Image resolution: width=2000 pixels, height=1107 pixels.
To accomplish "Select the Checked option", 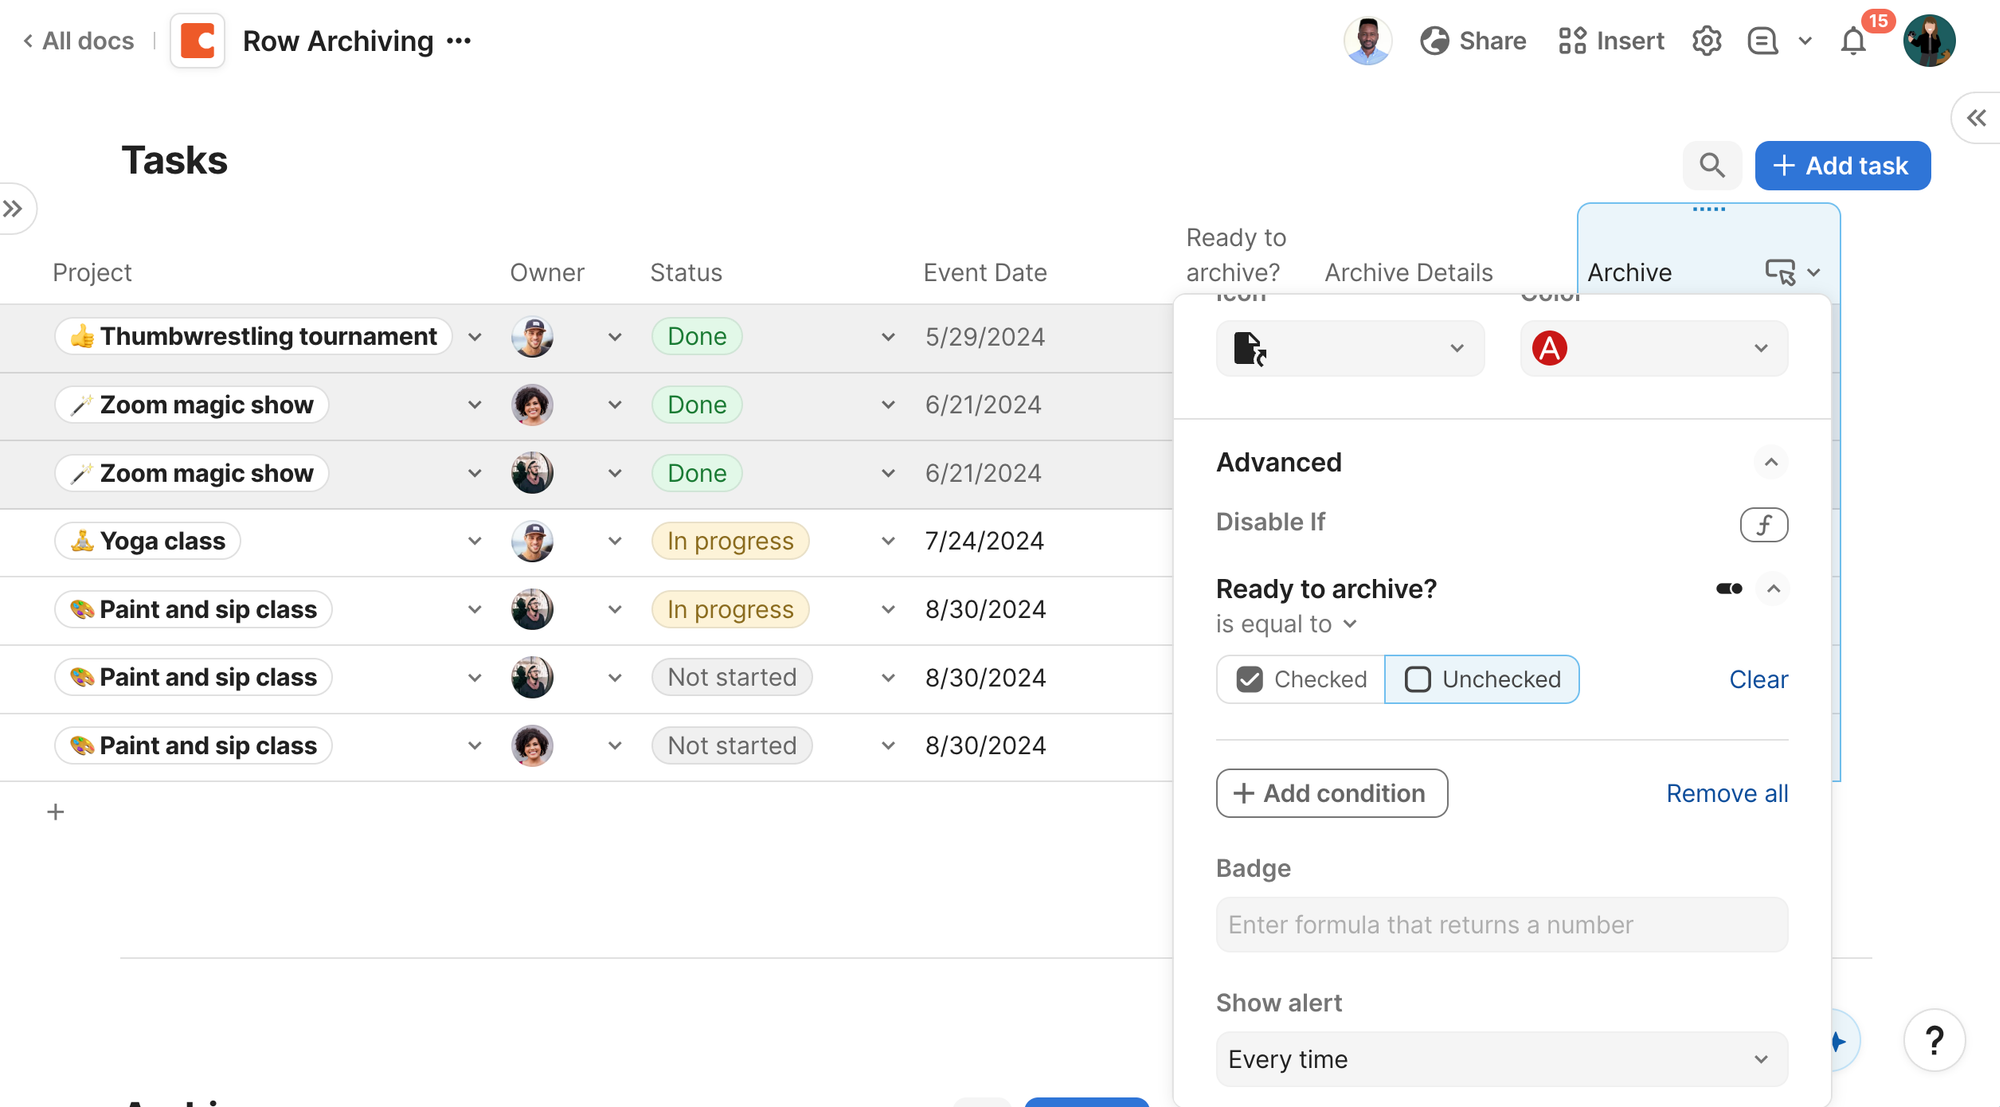I will [x=1301, y=679].
